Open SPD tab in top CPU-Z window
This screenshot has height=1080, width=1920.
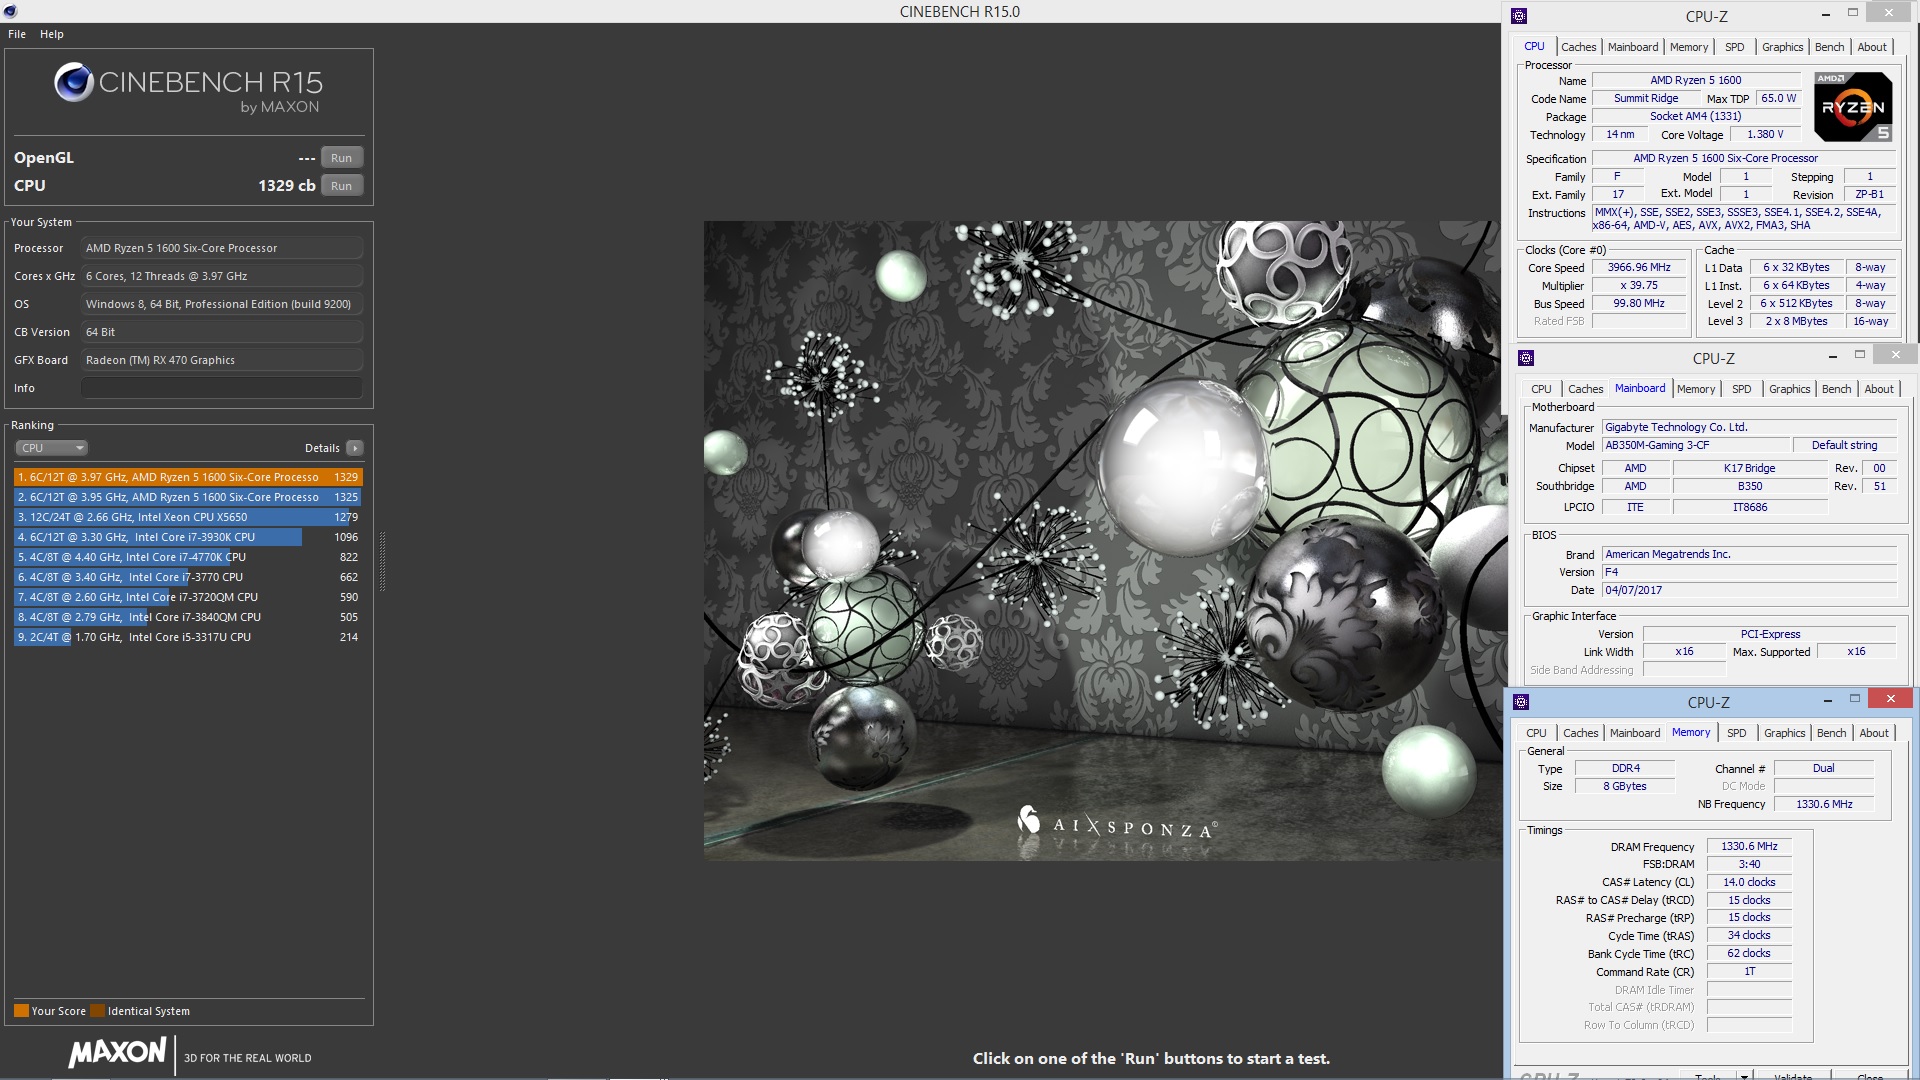click(x=1735, y=47)
